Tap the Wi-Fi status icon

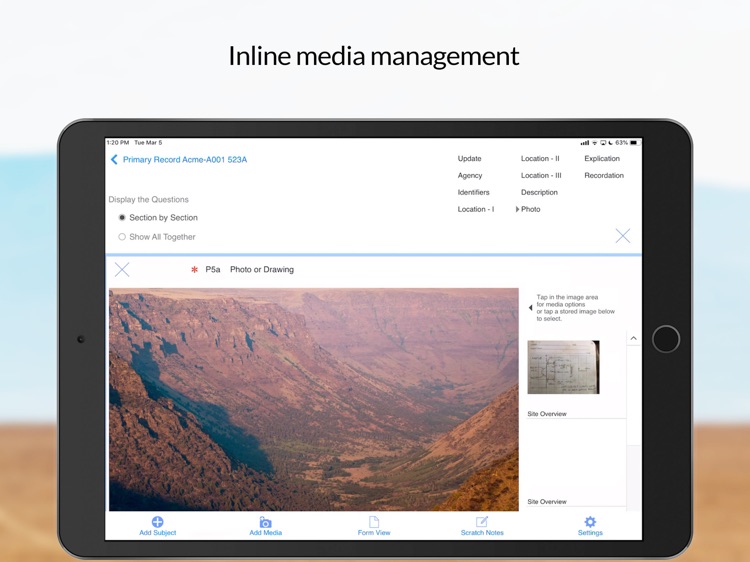click(x=595, y=143)
